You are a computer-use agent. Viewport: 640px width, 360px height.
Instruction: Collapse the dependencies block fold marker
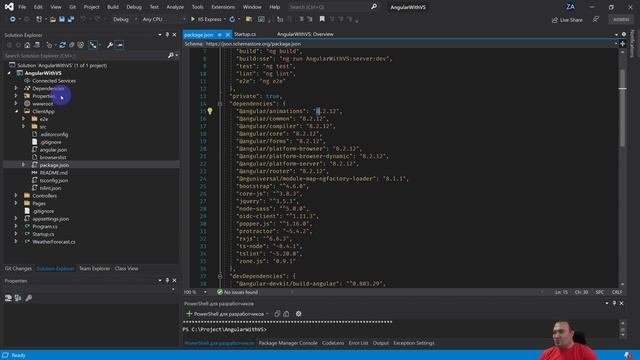[220, 104]
